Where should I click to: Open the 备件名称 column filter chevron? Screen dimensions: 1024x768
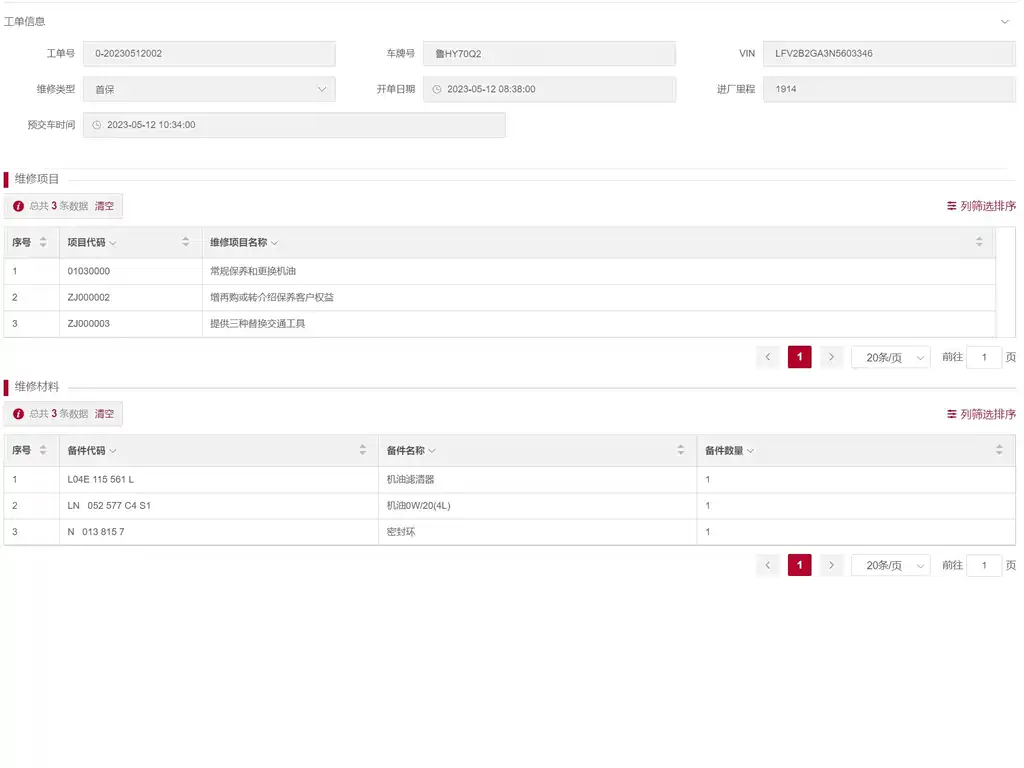(432, 451)
